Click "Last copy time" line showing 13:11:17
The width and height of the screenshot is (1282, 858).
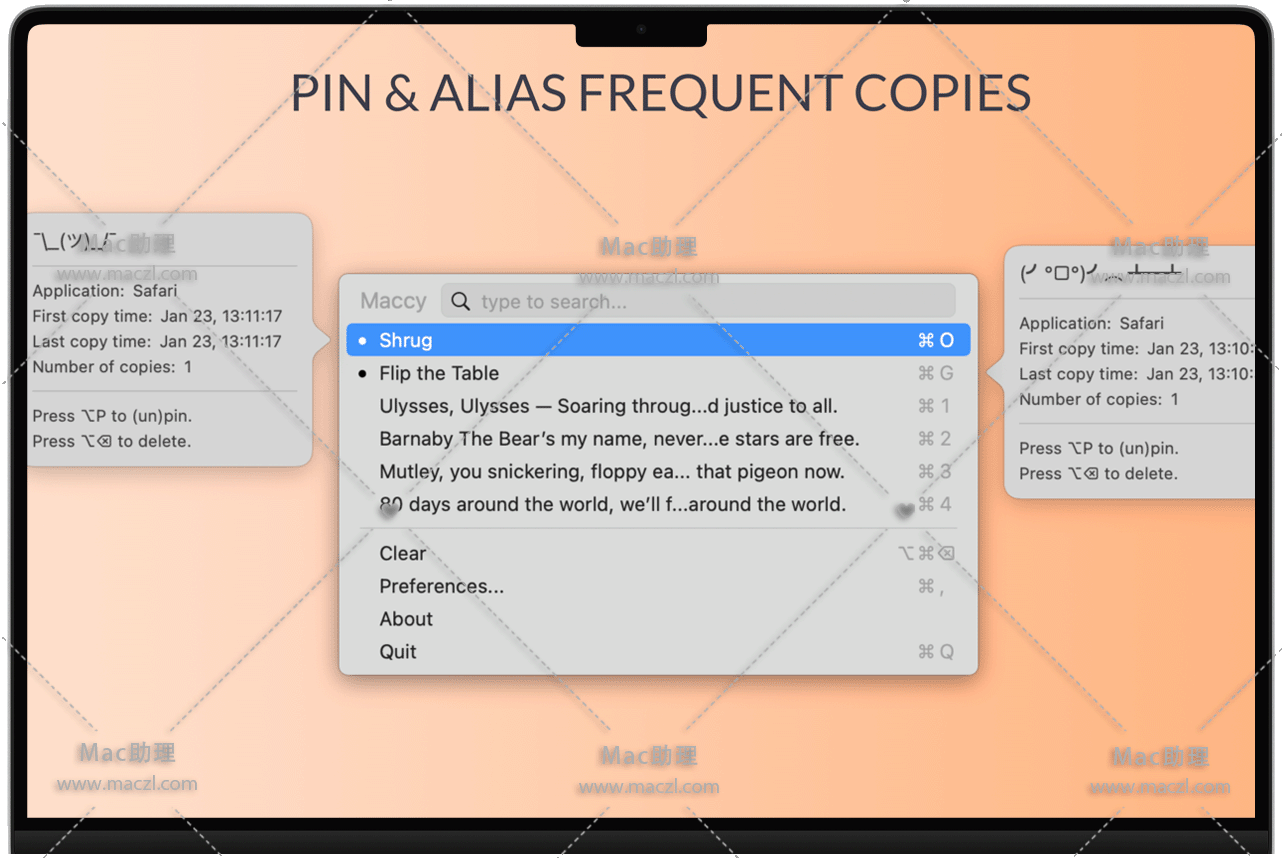[x=157, y=341]
